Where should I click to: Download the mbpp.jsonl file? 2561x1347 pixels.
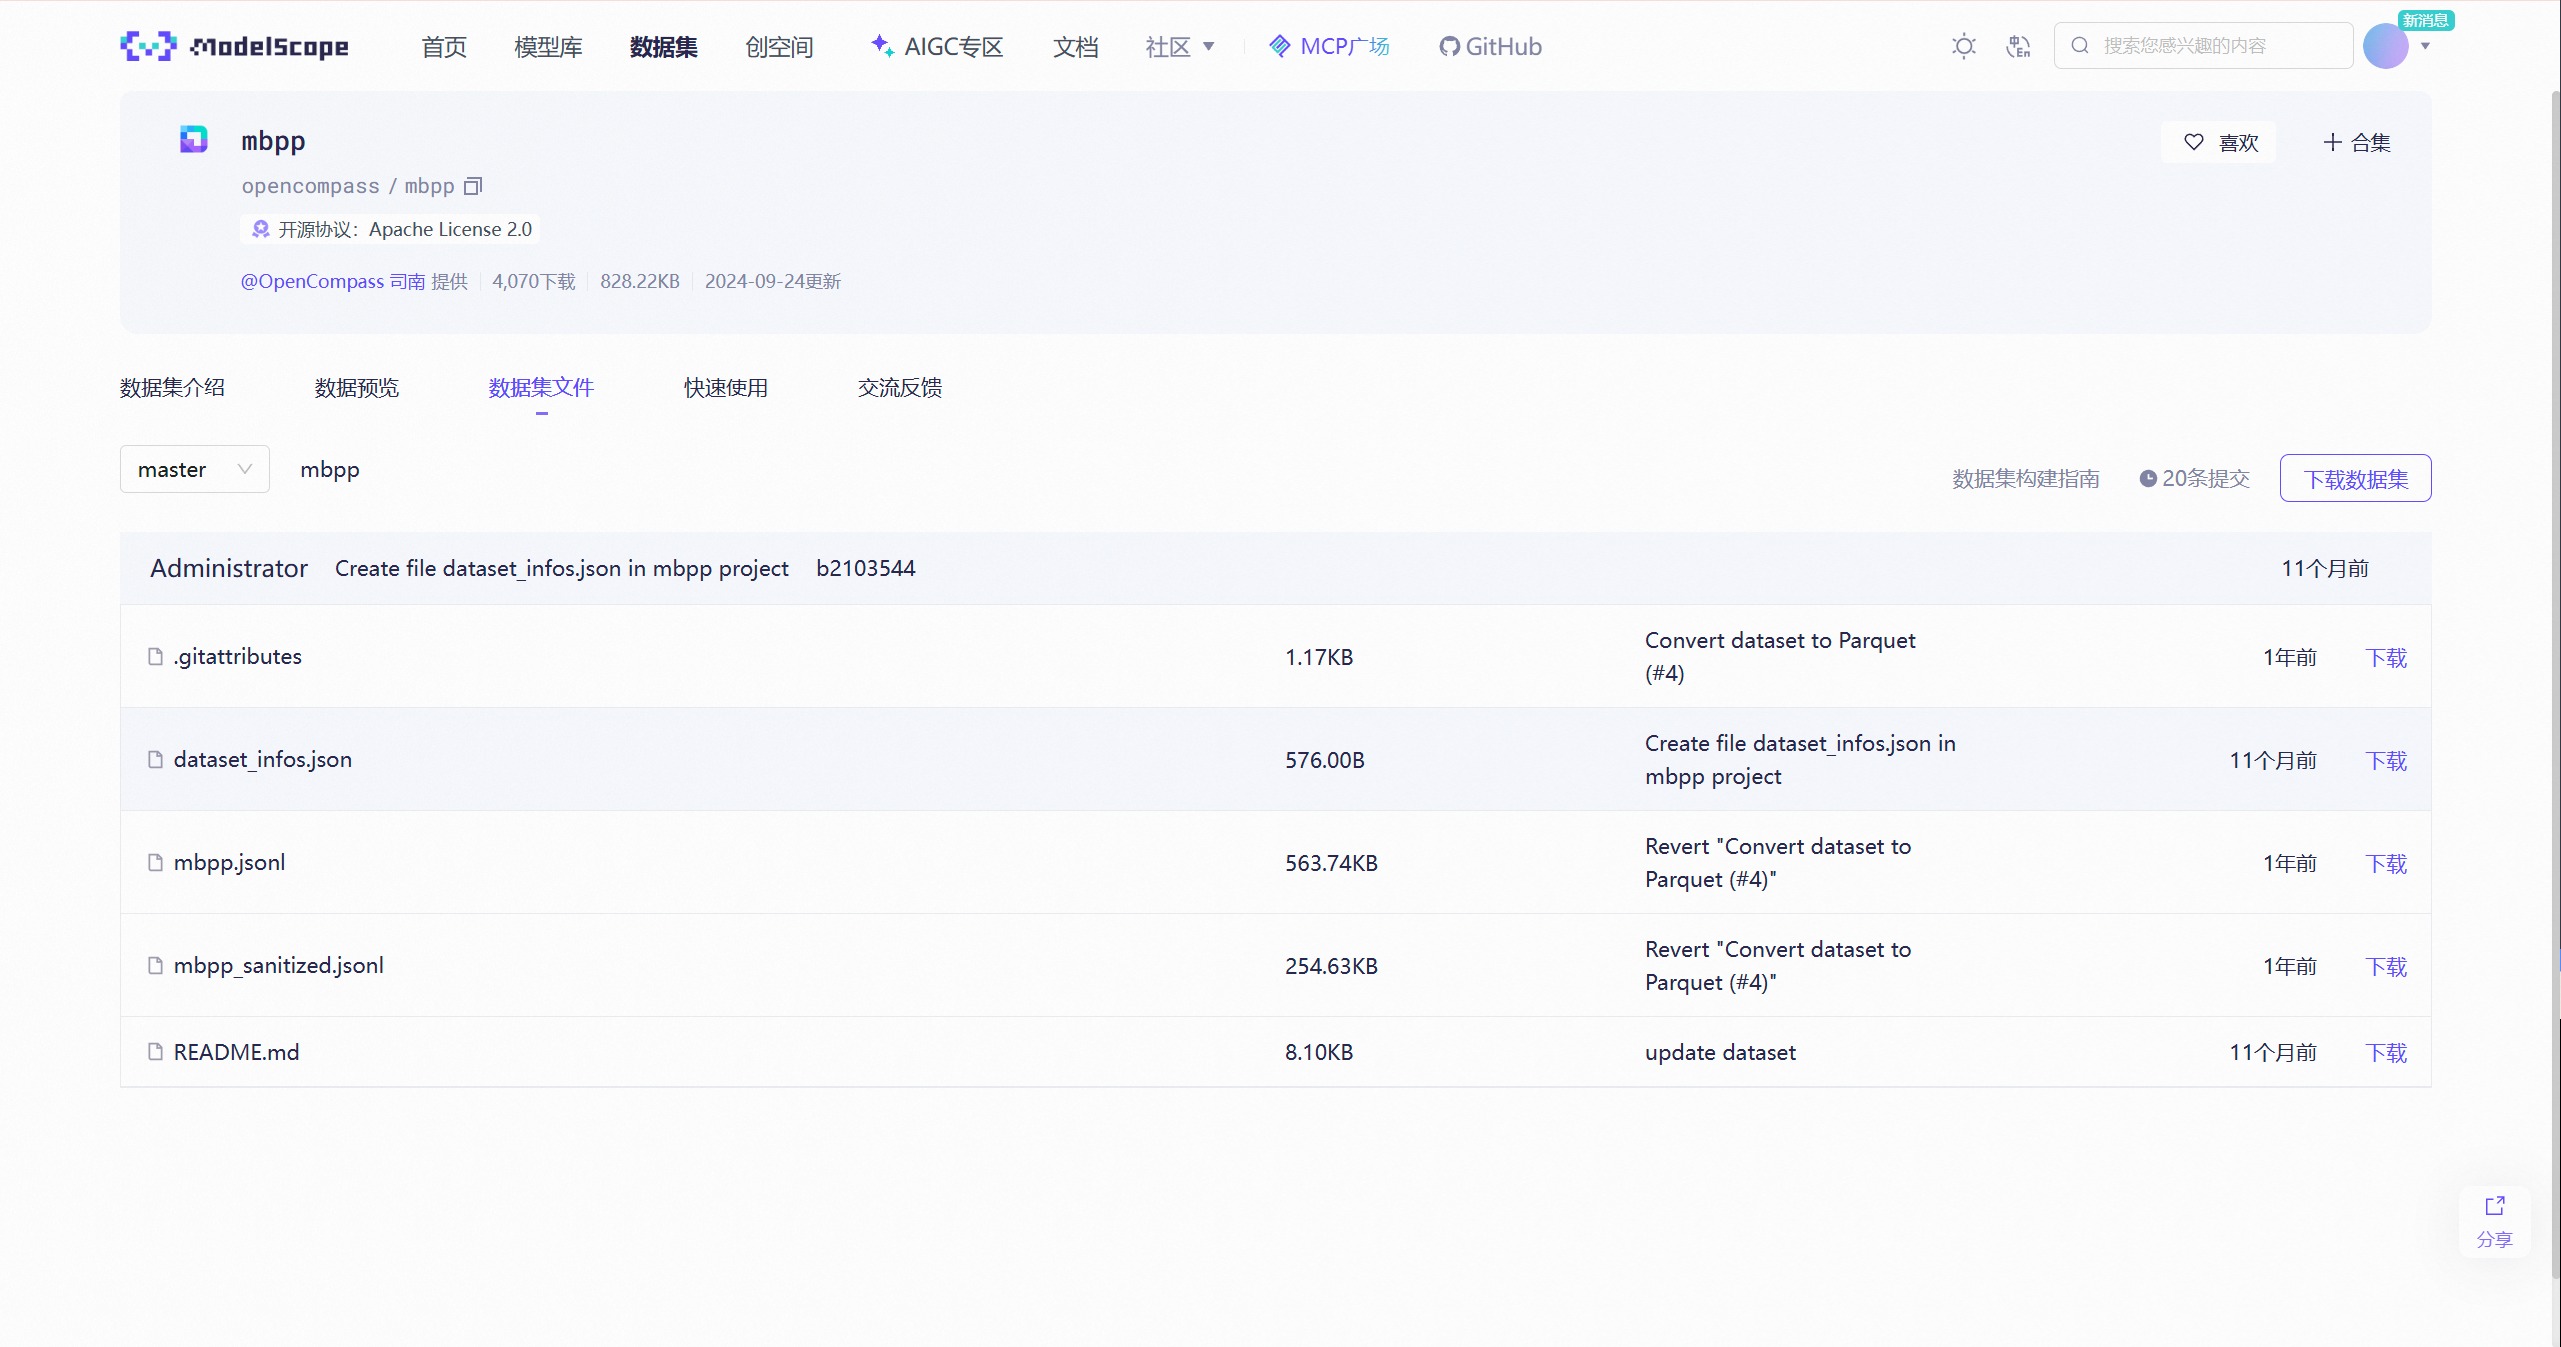pos(2386,863)
